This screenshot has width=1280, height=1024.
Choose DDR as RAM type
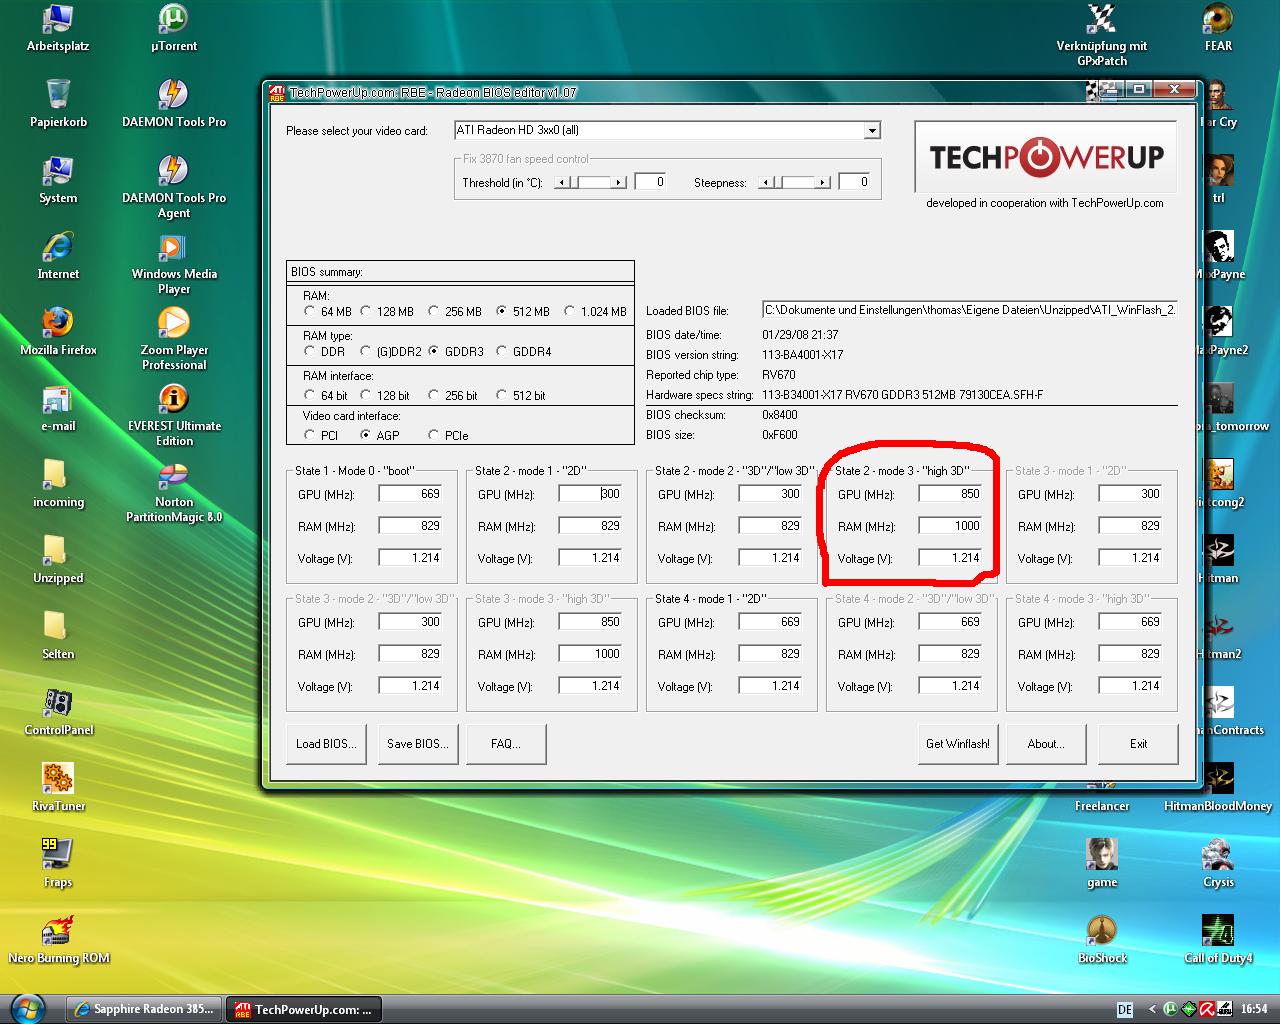click(310, 351)
